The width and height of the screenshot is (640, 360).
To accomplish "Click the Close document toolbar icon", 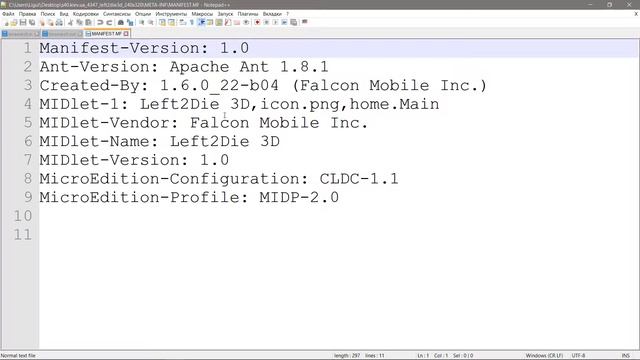I will point(42,22).
